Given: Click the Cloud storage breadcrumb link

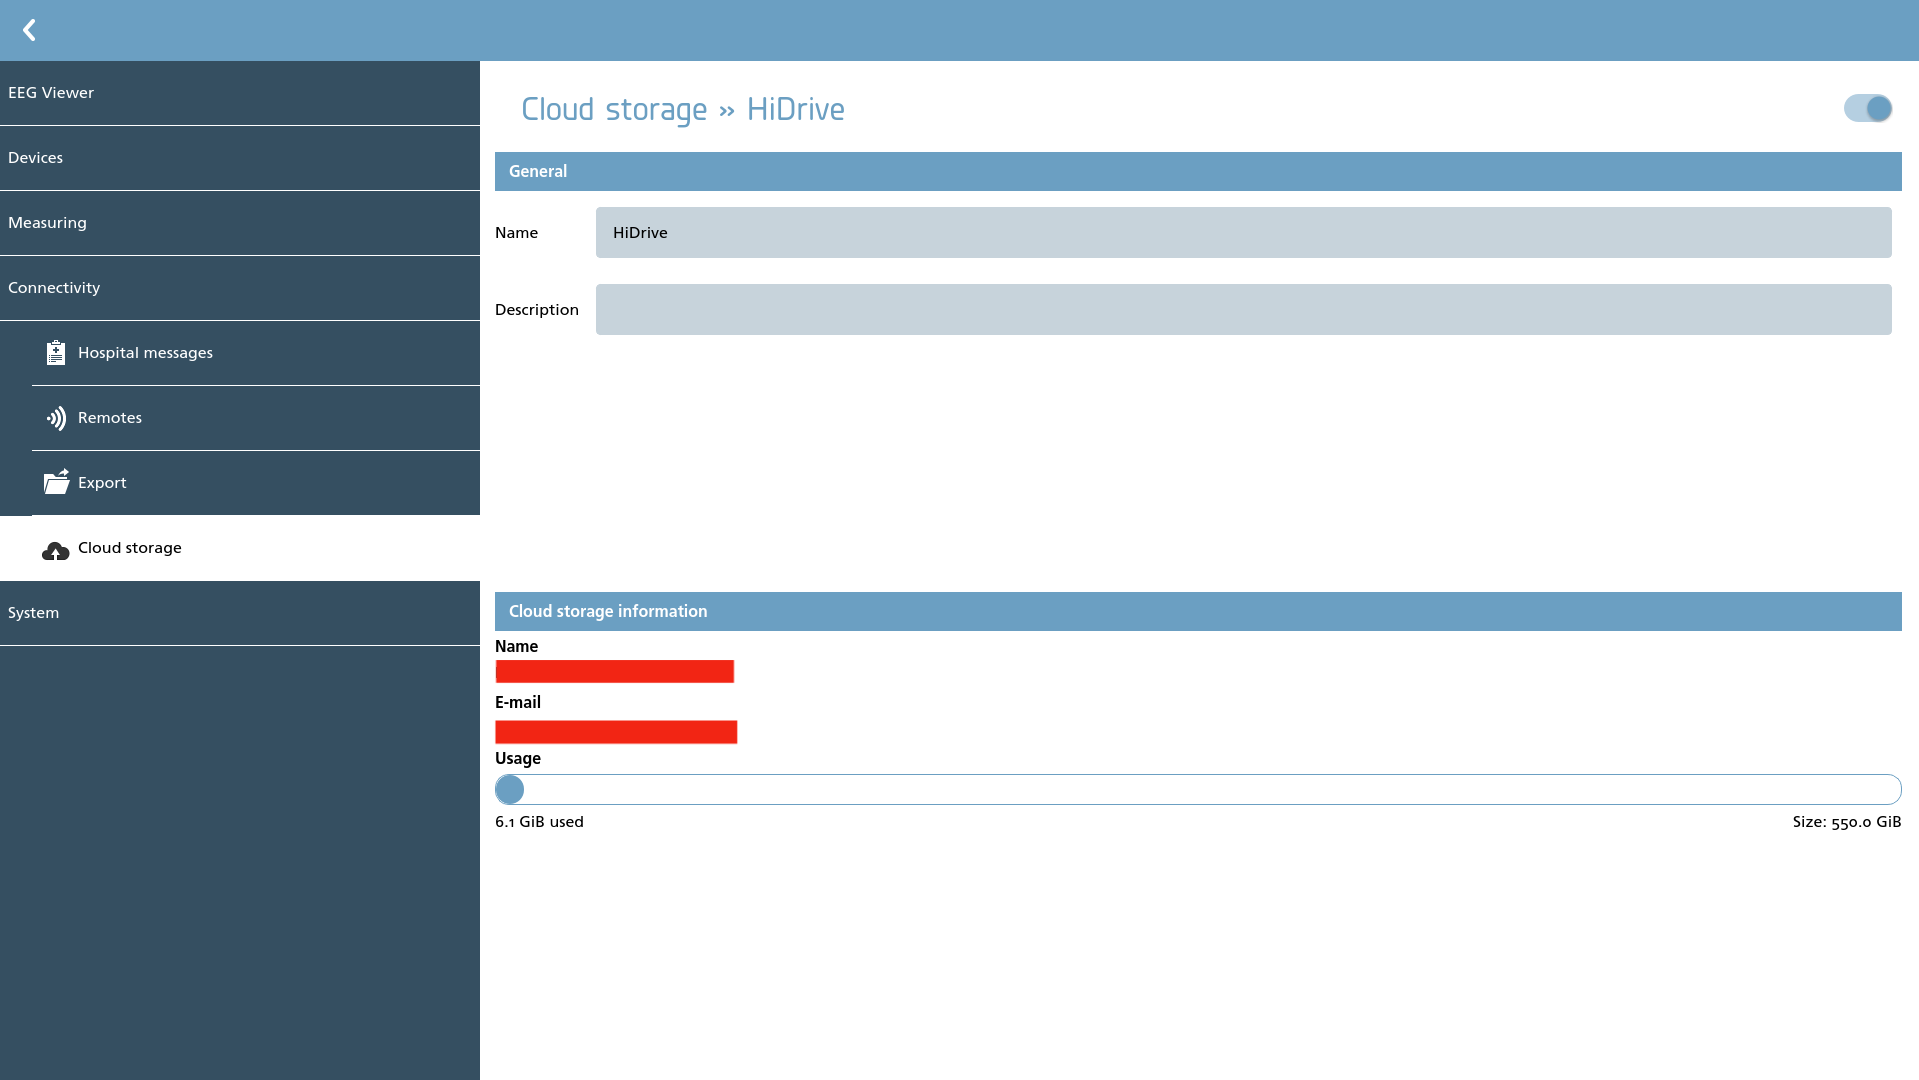Looking at the screenshot, I should (614, 109).
